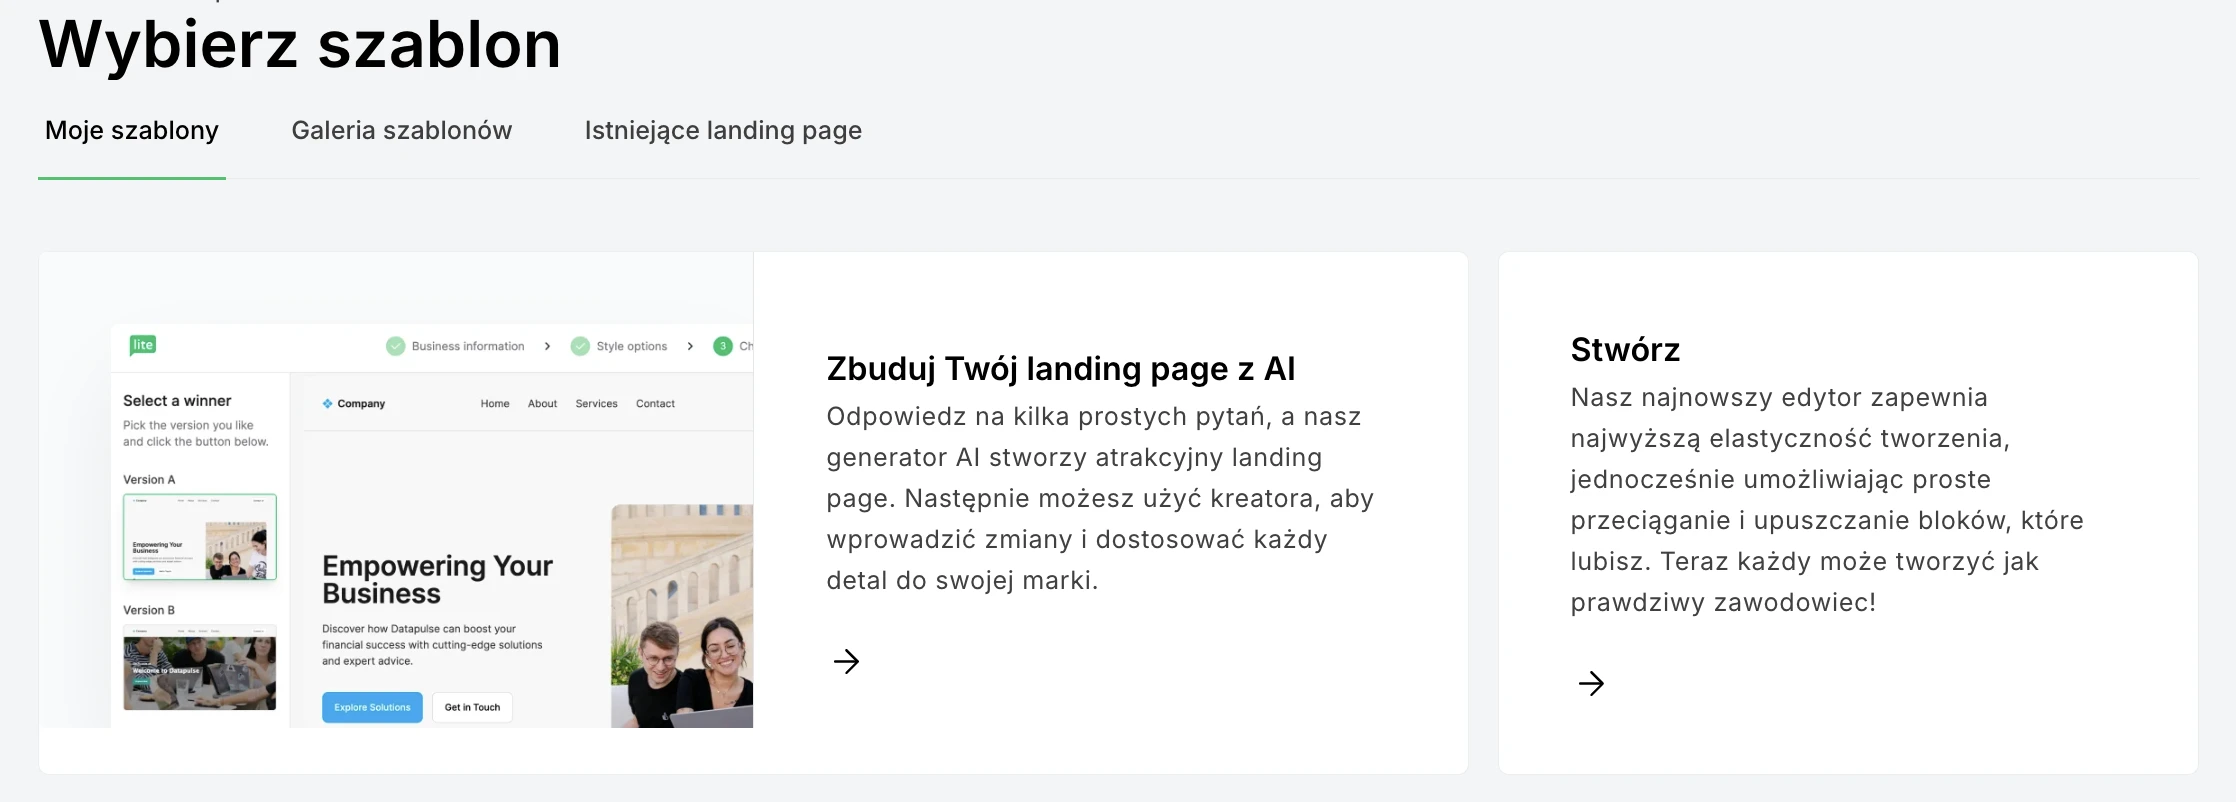Click the chevron after Business information
Viewport: 2236px width, 802px height.
(x=547, y=346)
